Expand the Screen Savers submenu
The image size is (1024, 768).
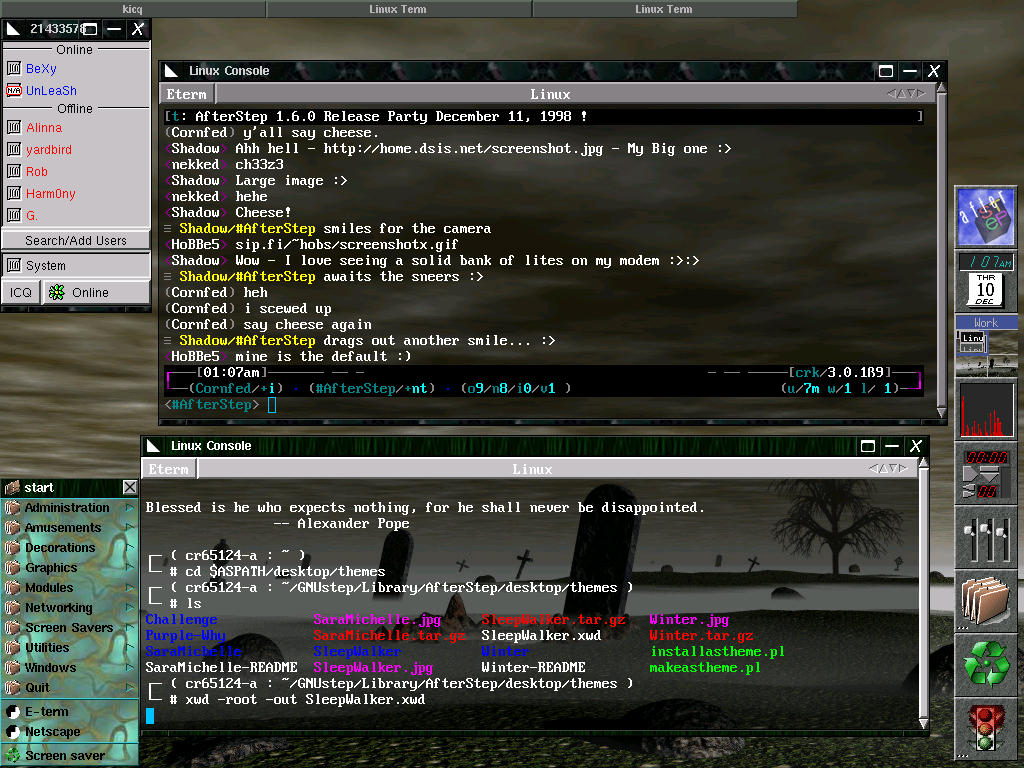point(70,628)
